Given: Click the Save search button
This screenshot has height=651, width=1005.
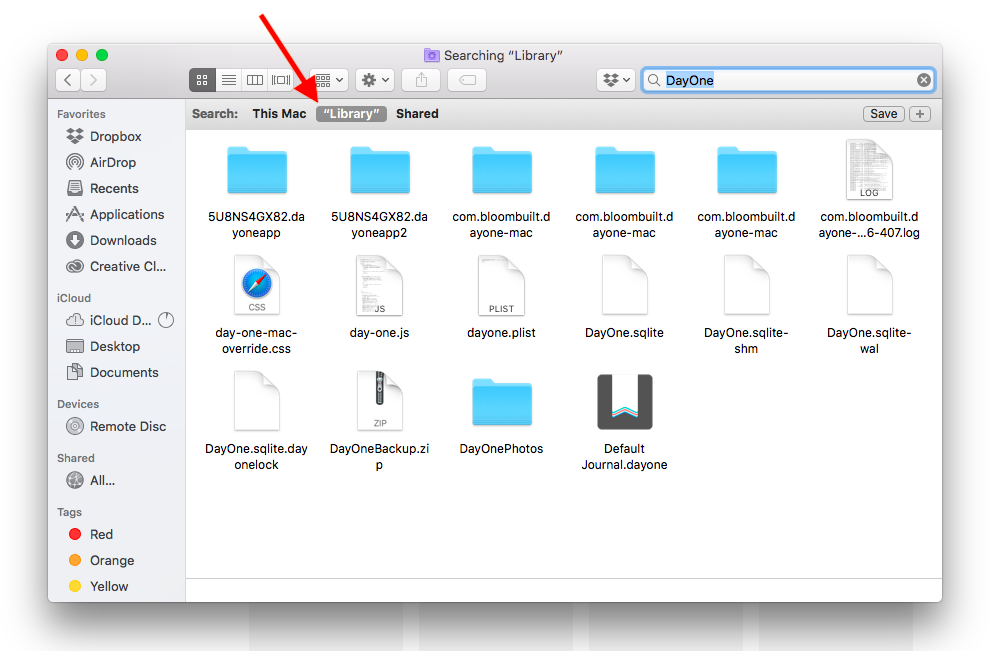Looking at the screenshot, I should [883, 113].
